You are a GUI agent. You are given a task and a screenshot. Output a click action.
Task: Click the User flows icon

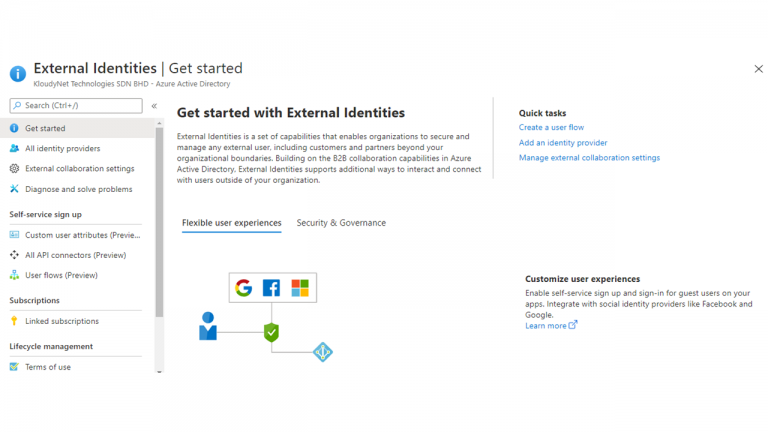coord(14,275)
